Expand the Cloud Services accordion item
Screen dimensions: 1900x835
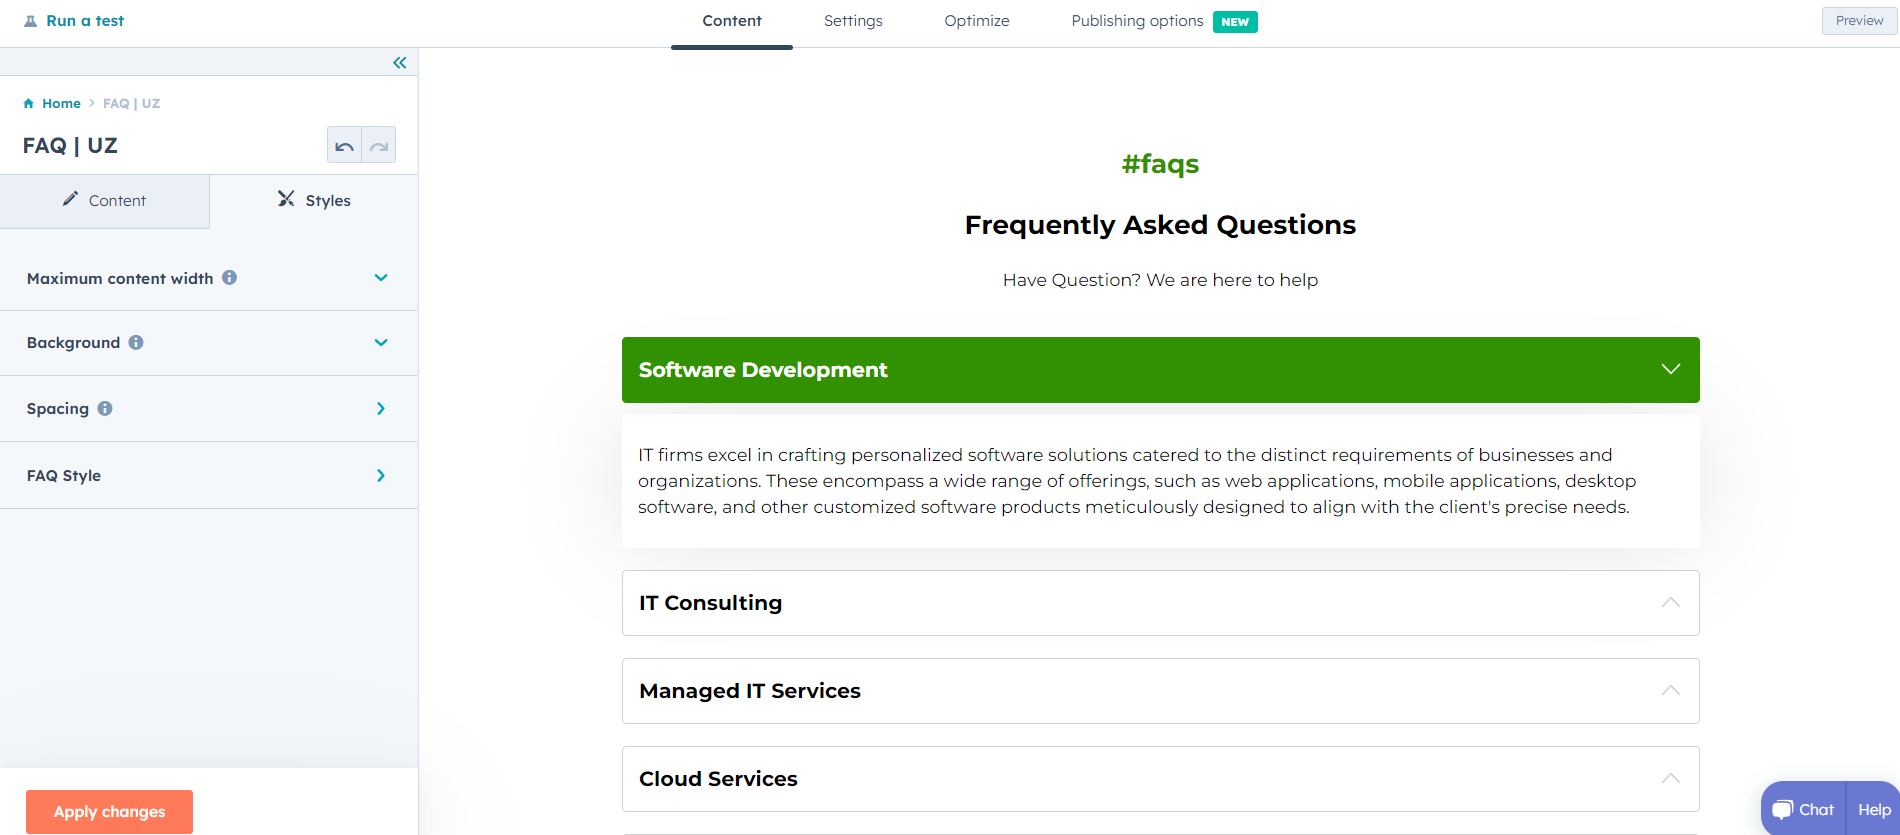[x=1670, y=779]
